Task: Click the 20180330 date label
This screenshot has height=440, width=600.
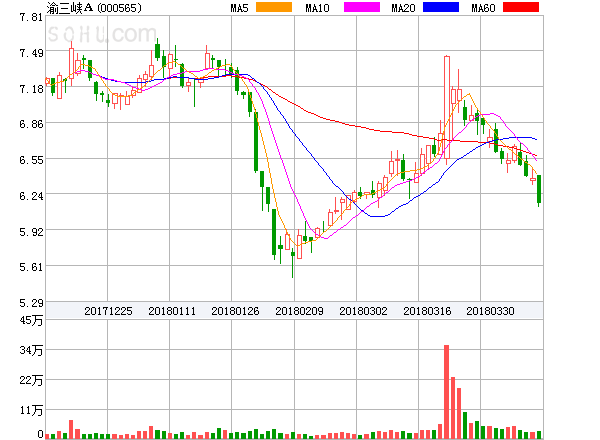Action: [x=490, y=311]
